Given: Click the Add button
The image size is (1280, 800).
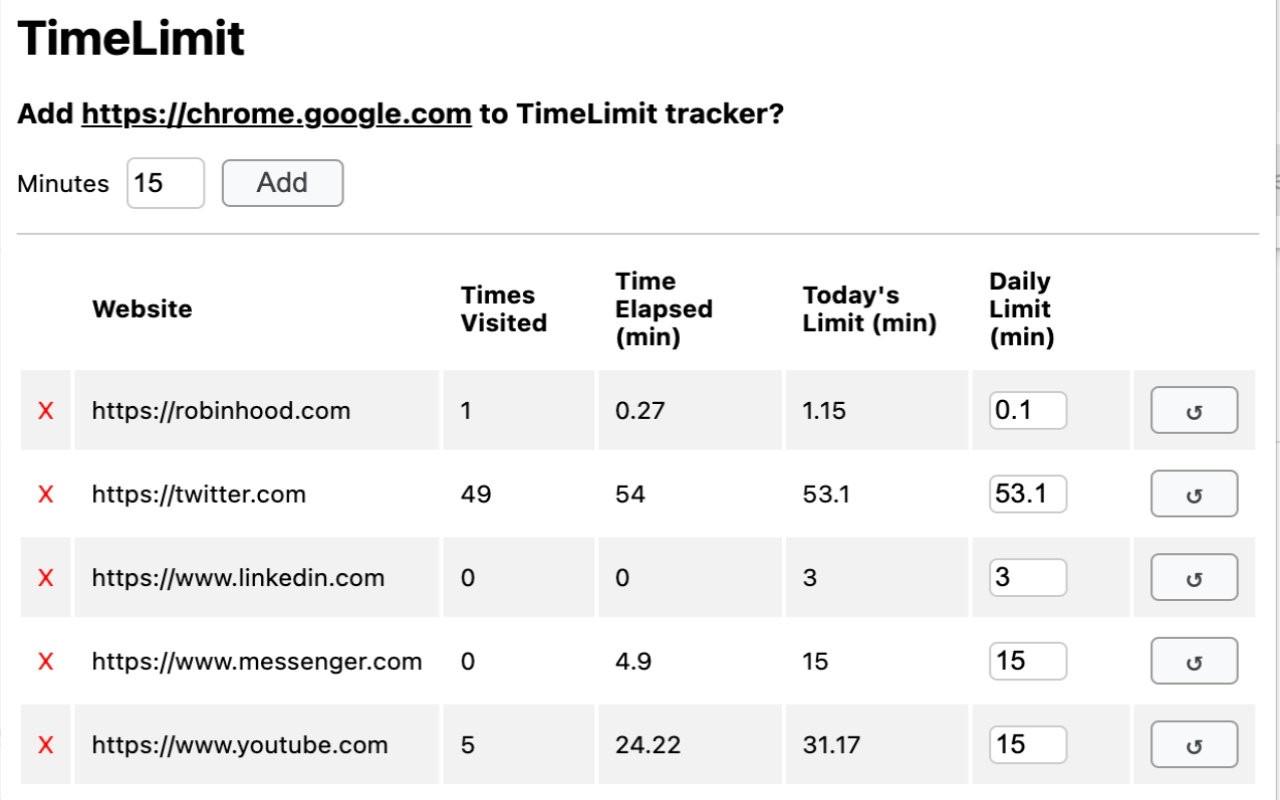Looking at the screenshot, I should point(283,183).
